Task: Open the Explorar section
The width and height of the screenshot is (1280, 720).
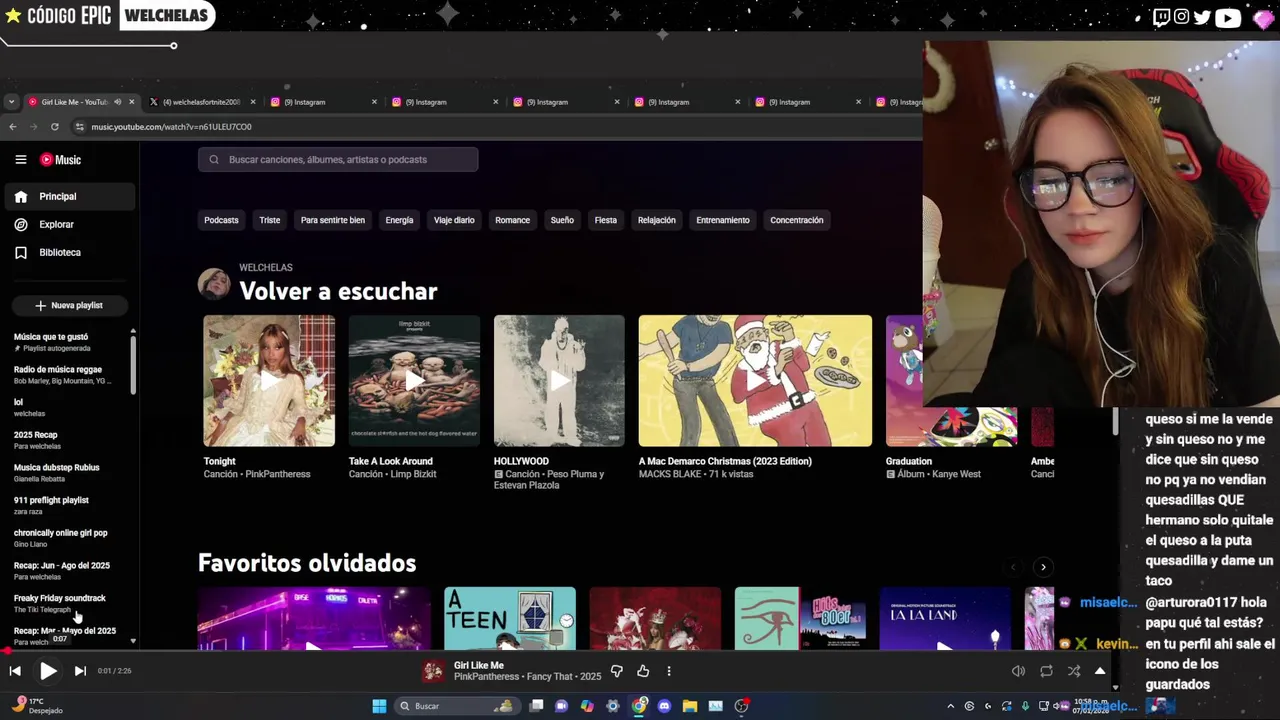Action: point(68,225)
